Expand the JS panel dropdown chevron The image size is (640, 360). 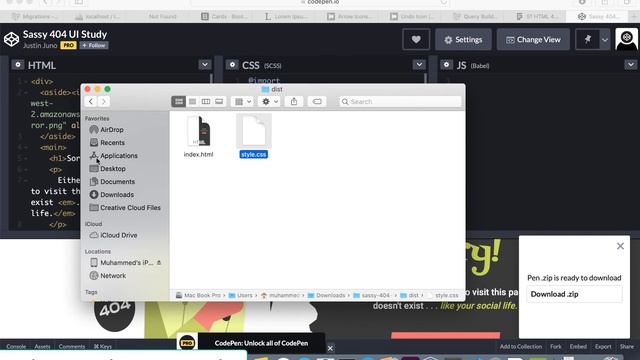point(631,64)
